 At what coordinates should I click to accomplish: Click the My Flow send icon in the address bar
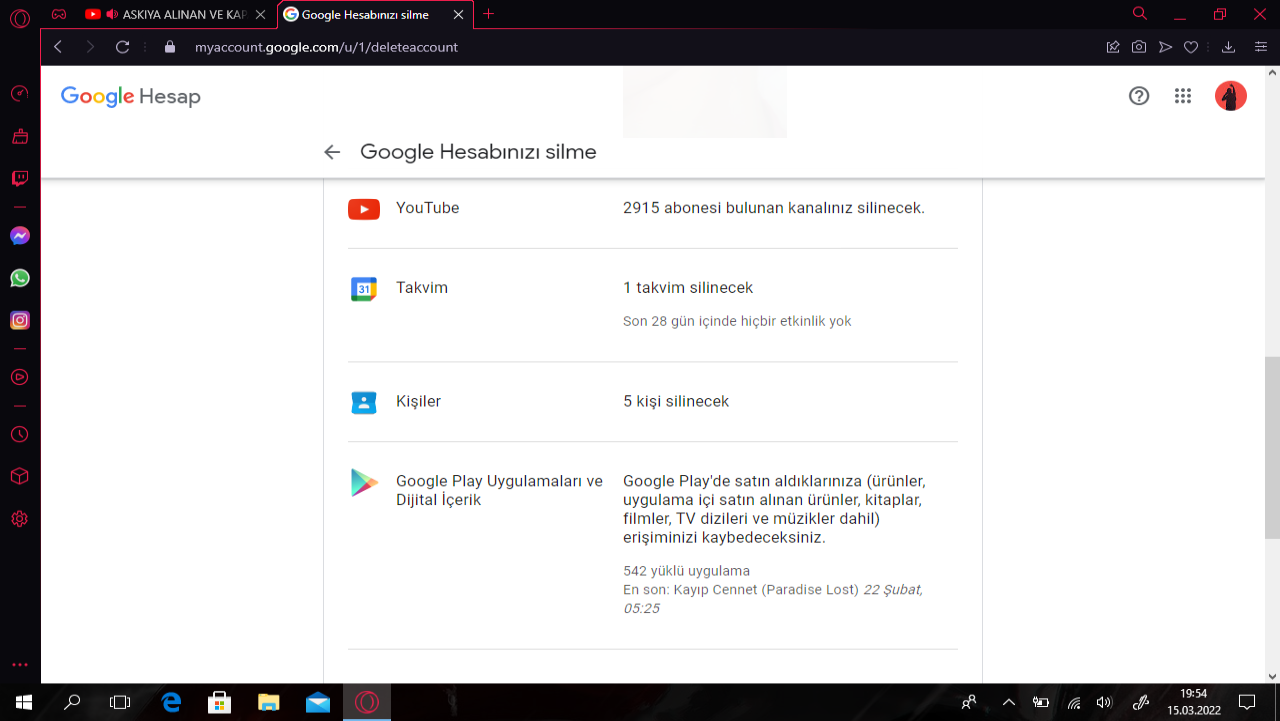[x=1165, y=47]
